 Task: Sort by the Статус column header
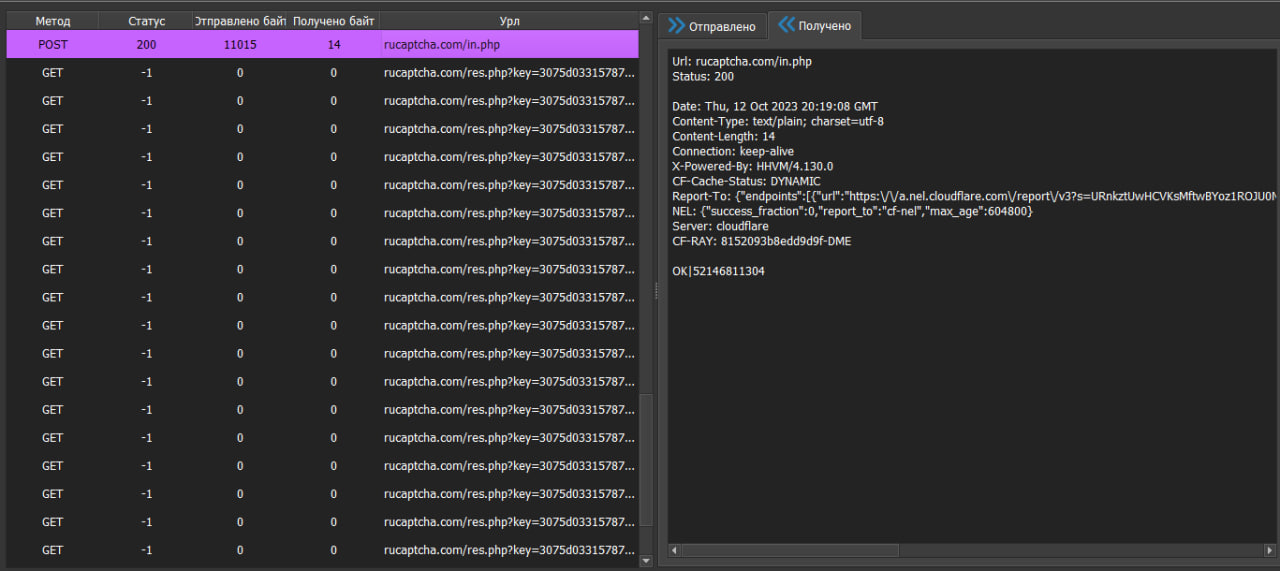146,21
